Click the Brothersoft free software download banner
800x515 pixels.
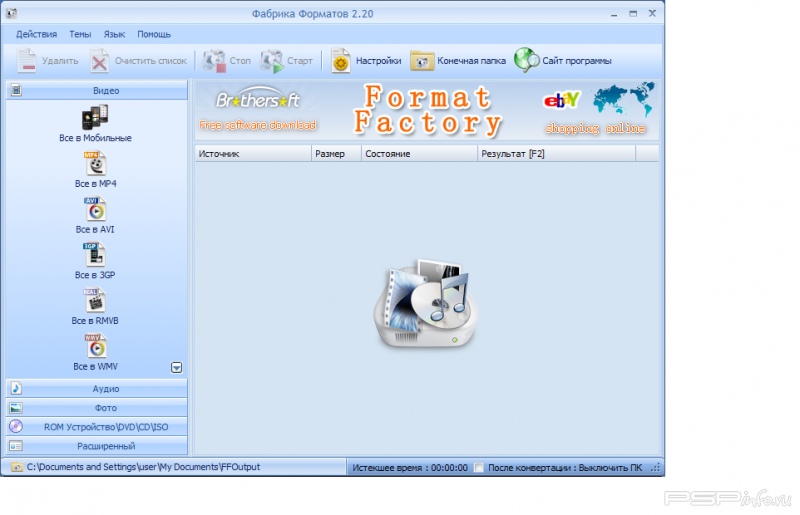point(258,111)
